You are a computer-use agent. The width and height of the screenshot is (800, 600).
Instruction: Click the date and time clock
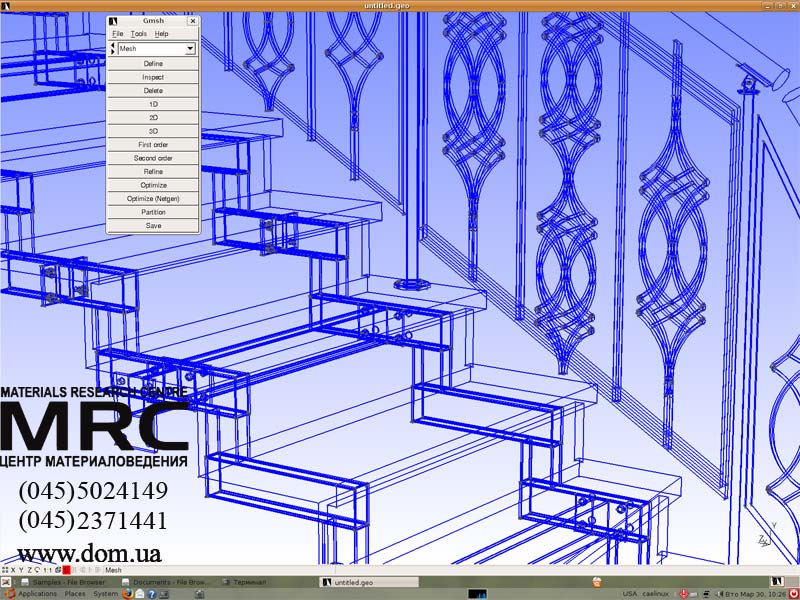(x=756, y=594)
